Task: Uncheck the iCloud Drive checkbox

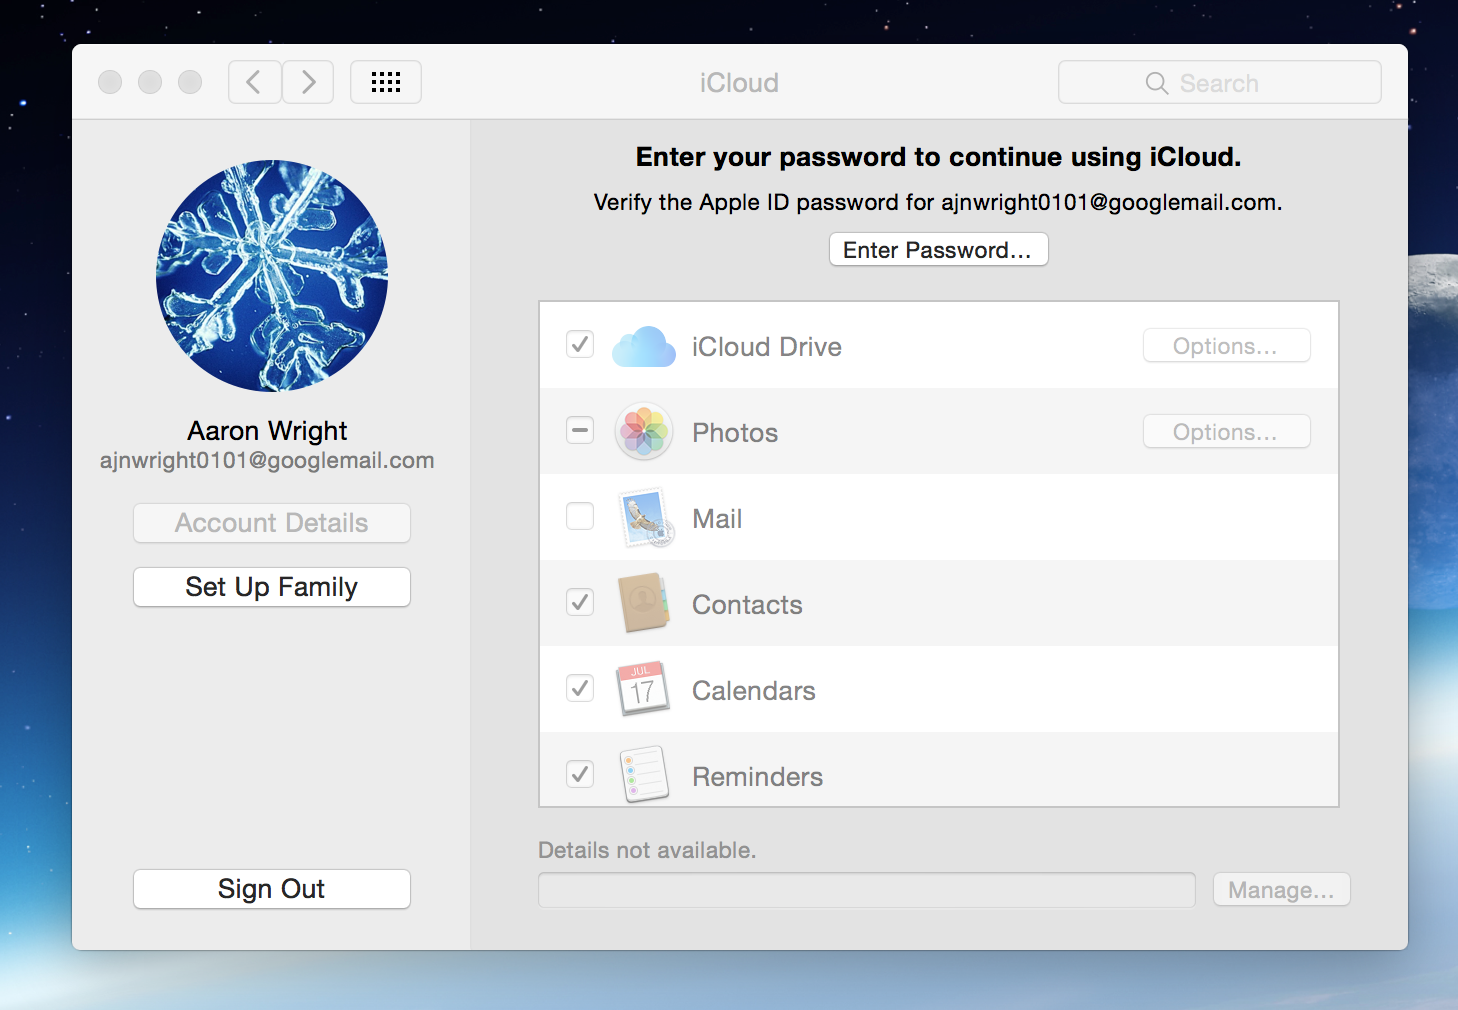Action: (580, 344)
